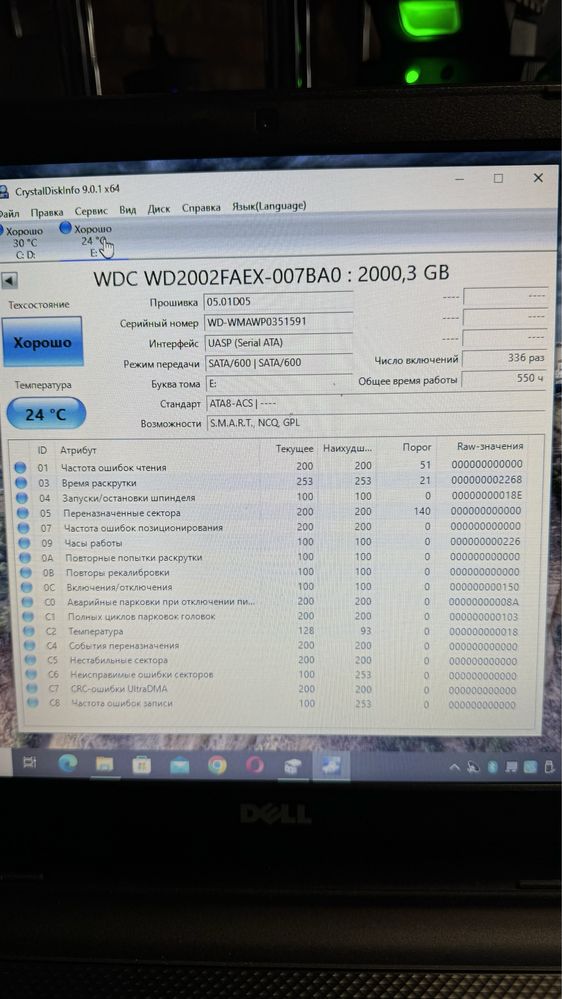Click status circle of Повторные попытки раскрутки row
Image resolution: width=562 pixels, height=999 pixels.
tap(25, 558)
